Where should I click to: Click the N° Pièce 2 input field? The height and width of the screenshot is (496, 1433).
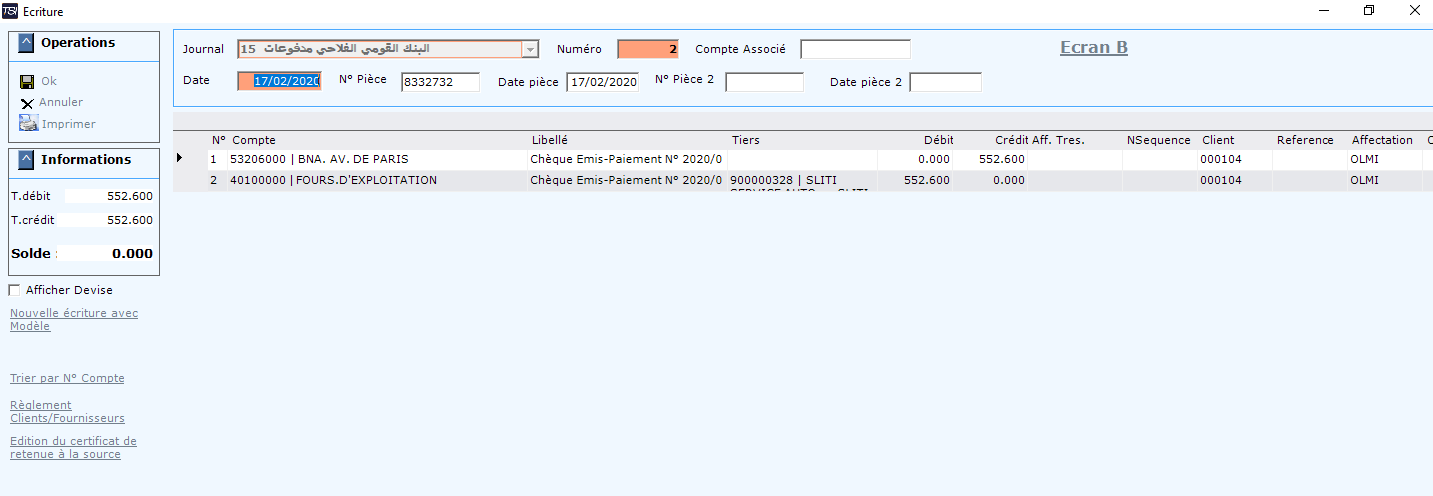pyautogui.click(x=764, y=82)
